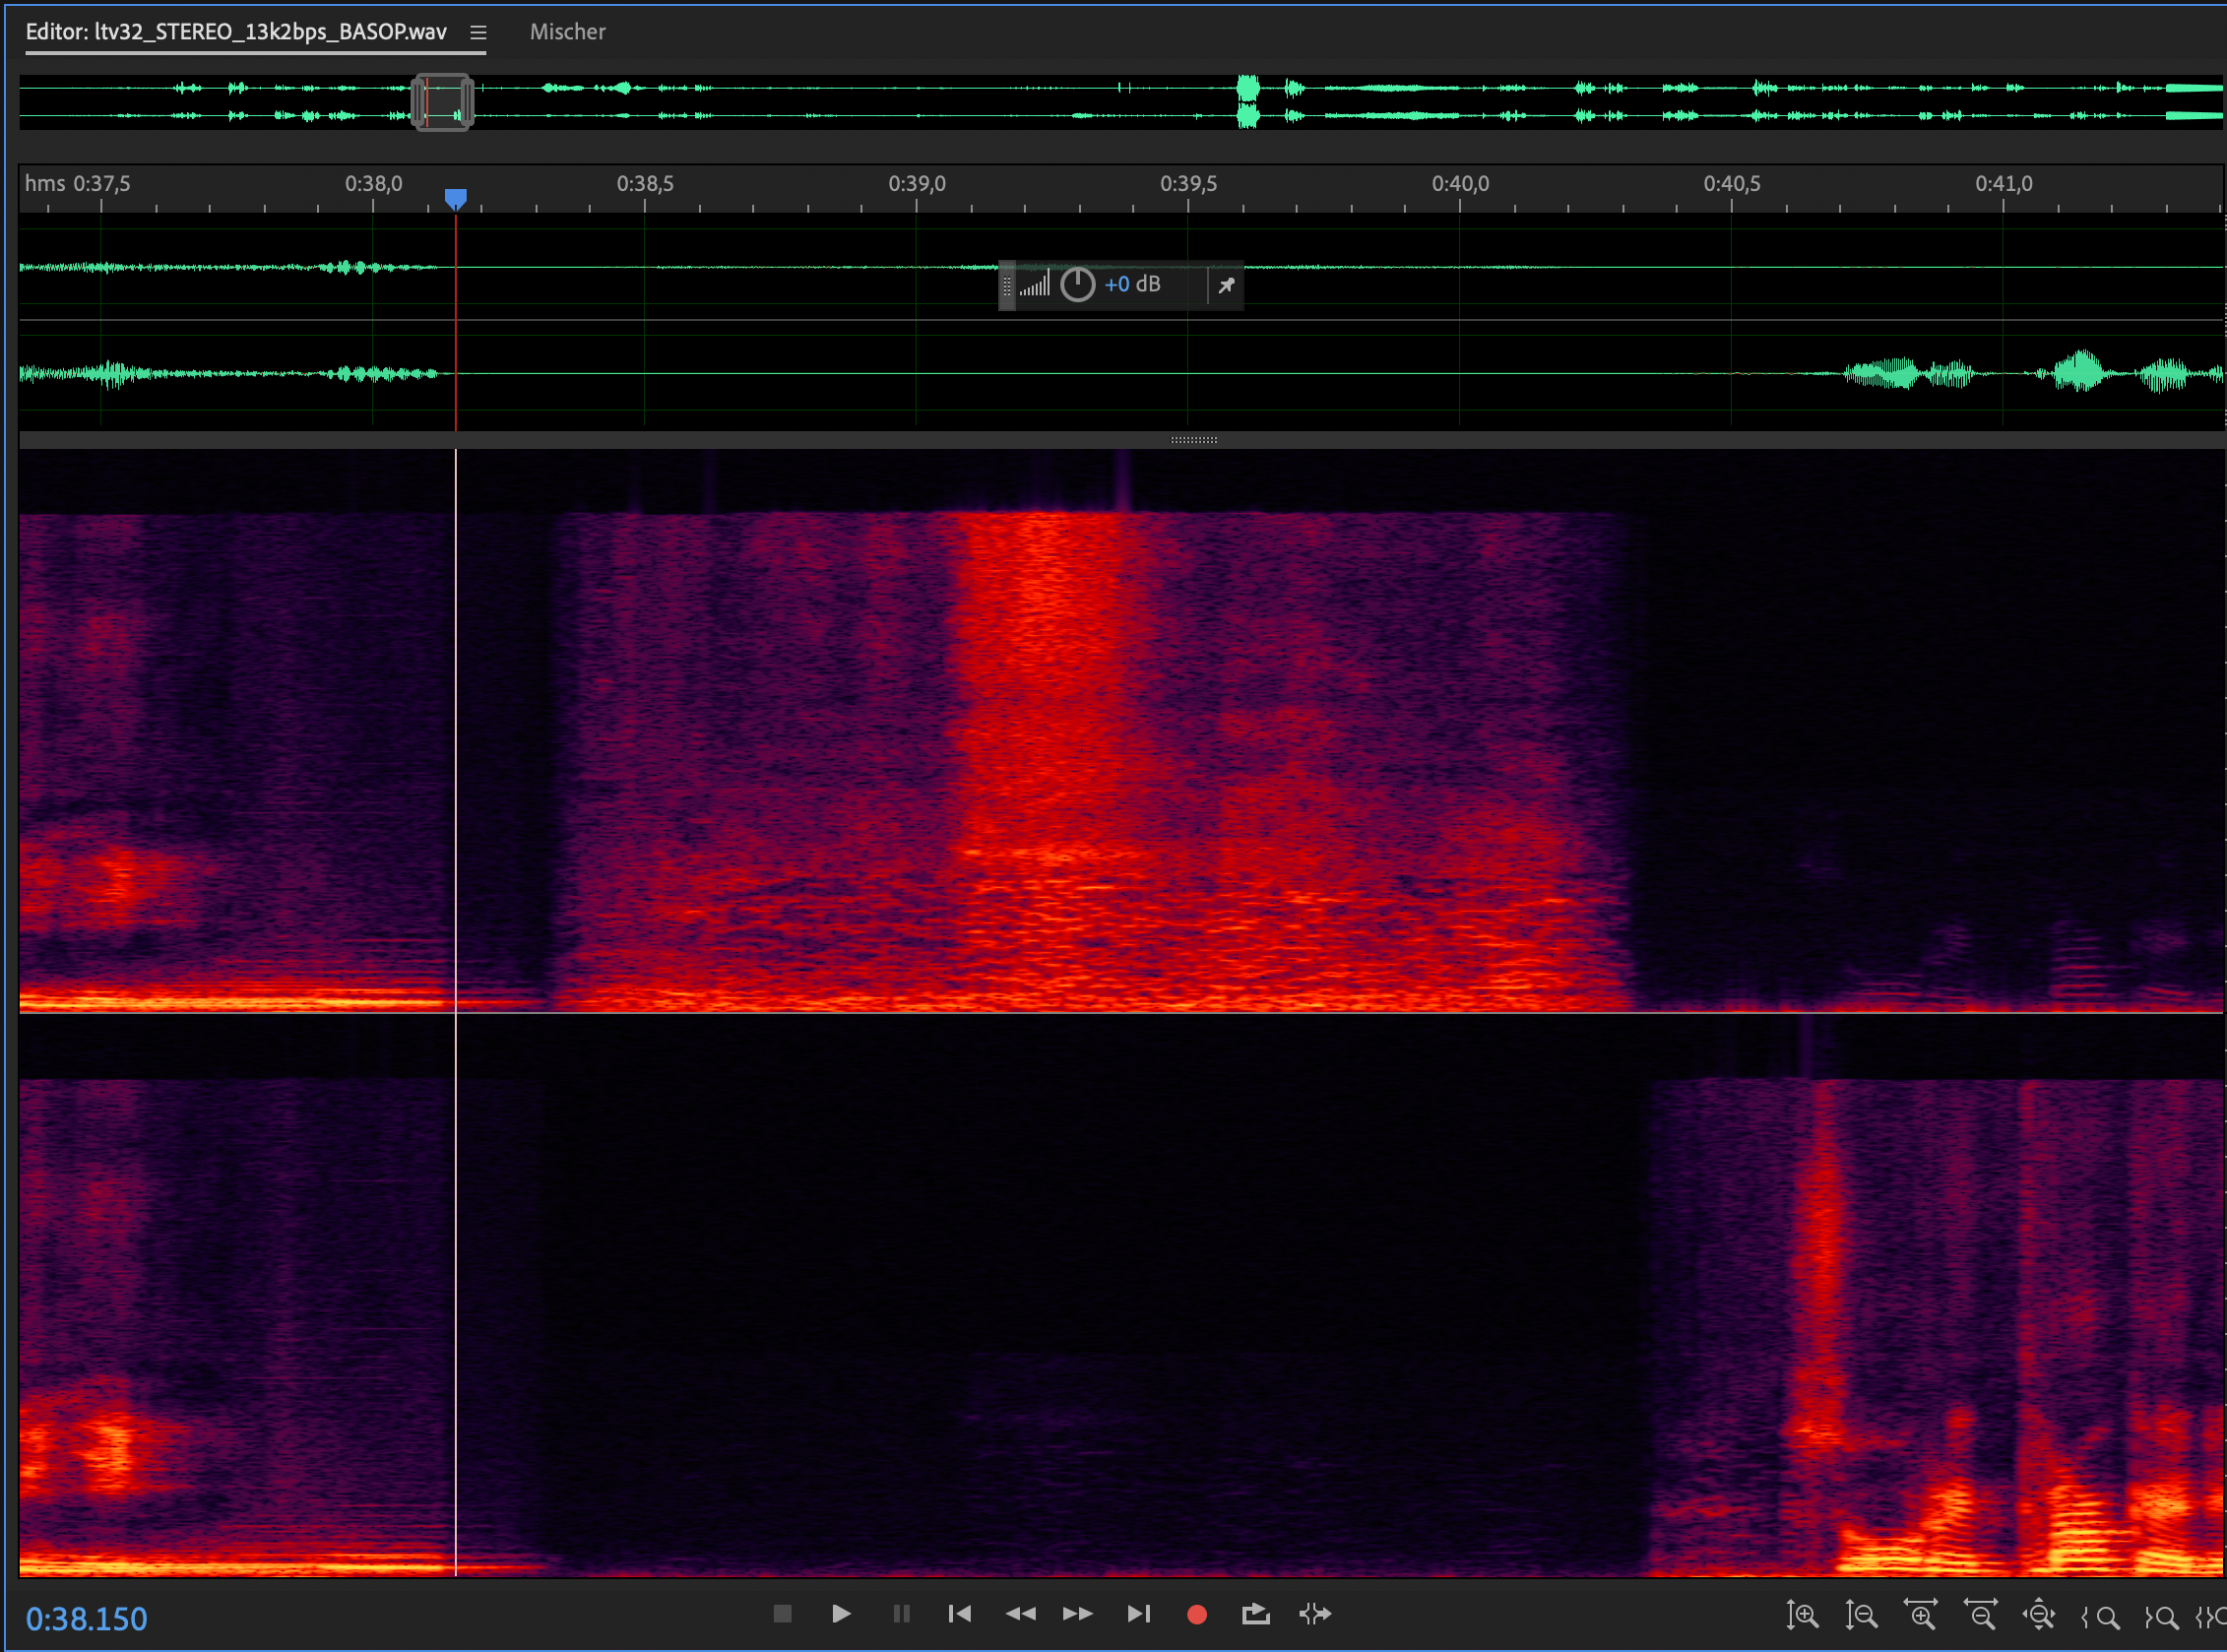Click the HUD volume knob +0 dB
The width and height of the screenshot is (2227, 1652).
click(x=1077, y=285)
